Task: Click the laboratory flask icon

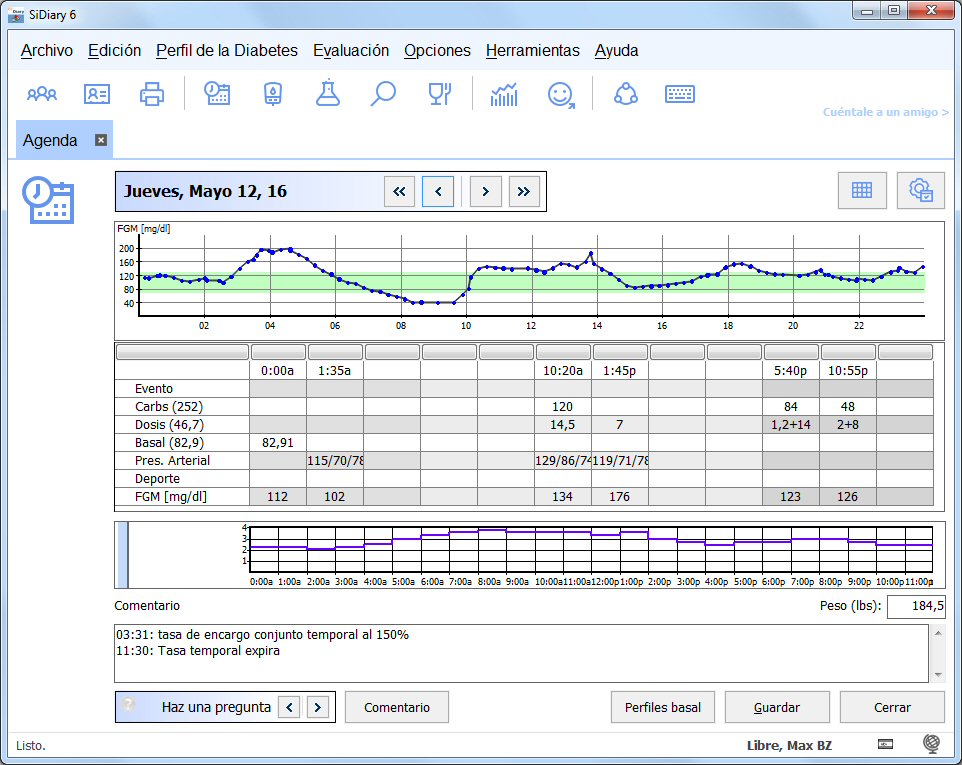Action: click(x=327, y=94)
